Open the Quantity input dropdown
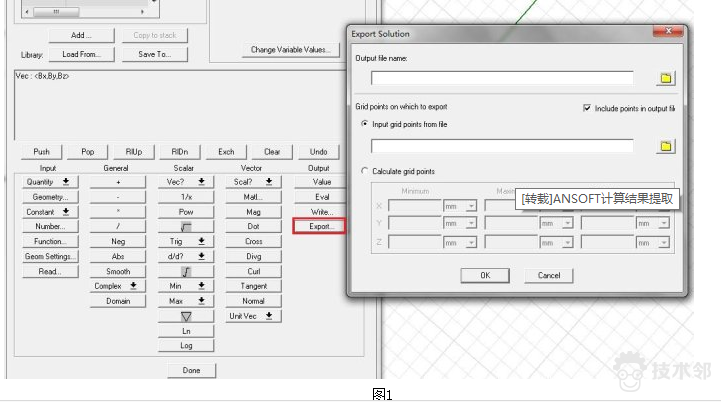Screen dimensions: 721x402 click(47, 182)
